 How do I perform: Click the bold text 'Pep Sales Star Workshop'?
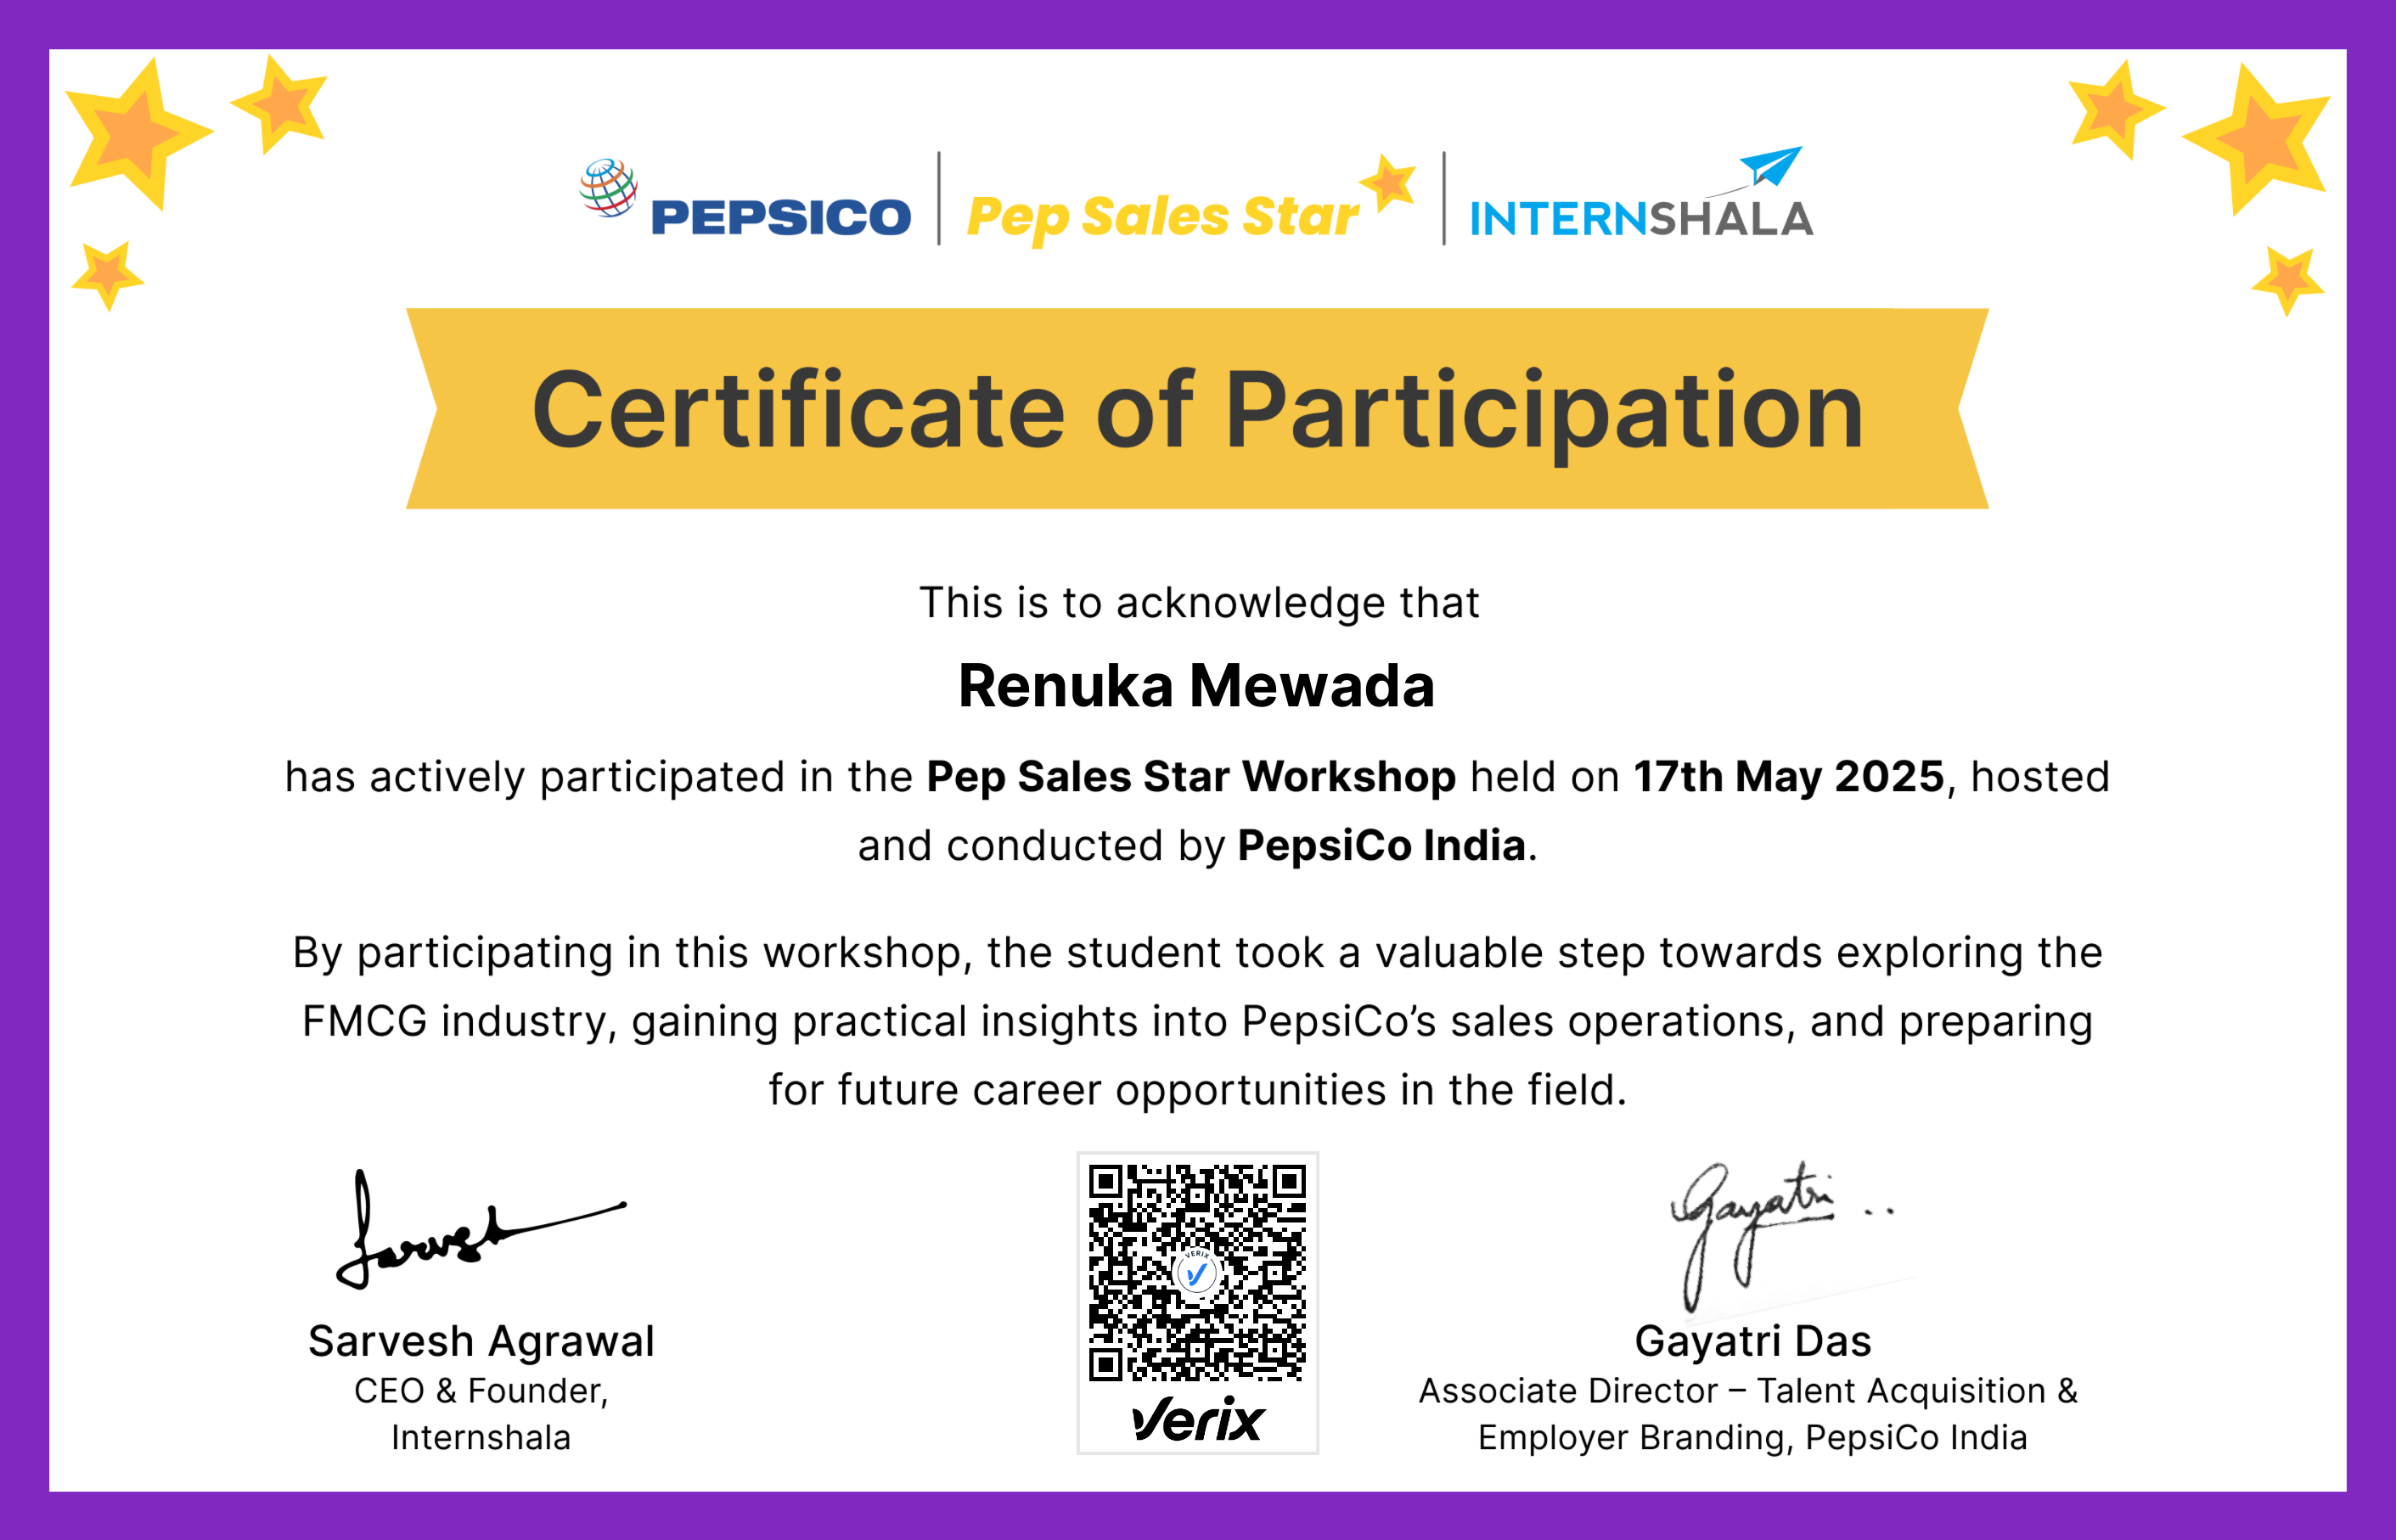(1191, 777)
